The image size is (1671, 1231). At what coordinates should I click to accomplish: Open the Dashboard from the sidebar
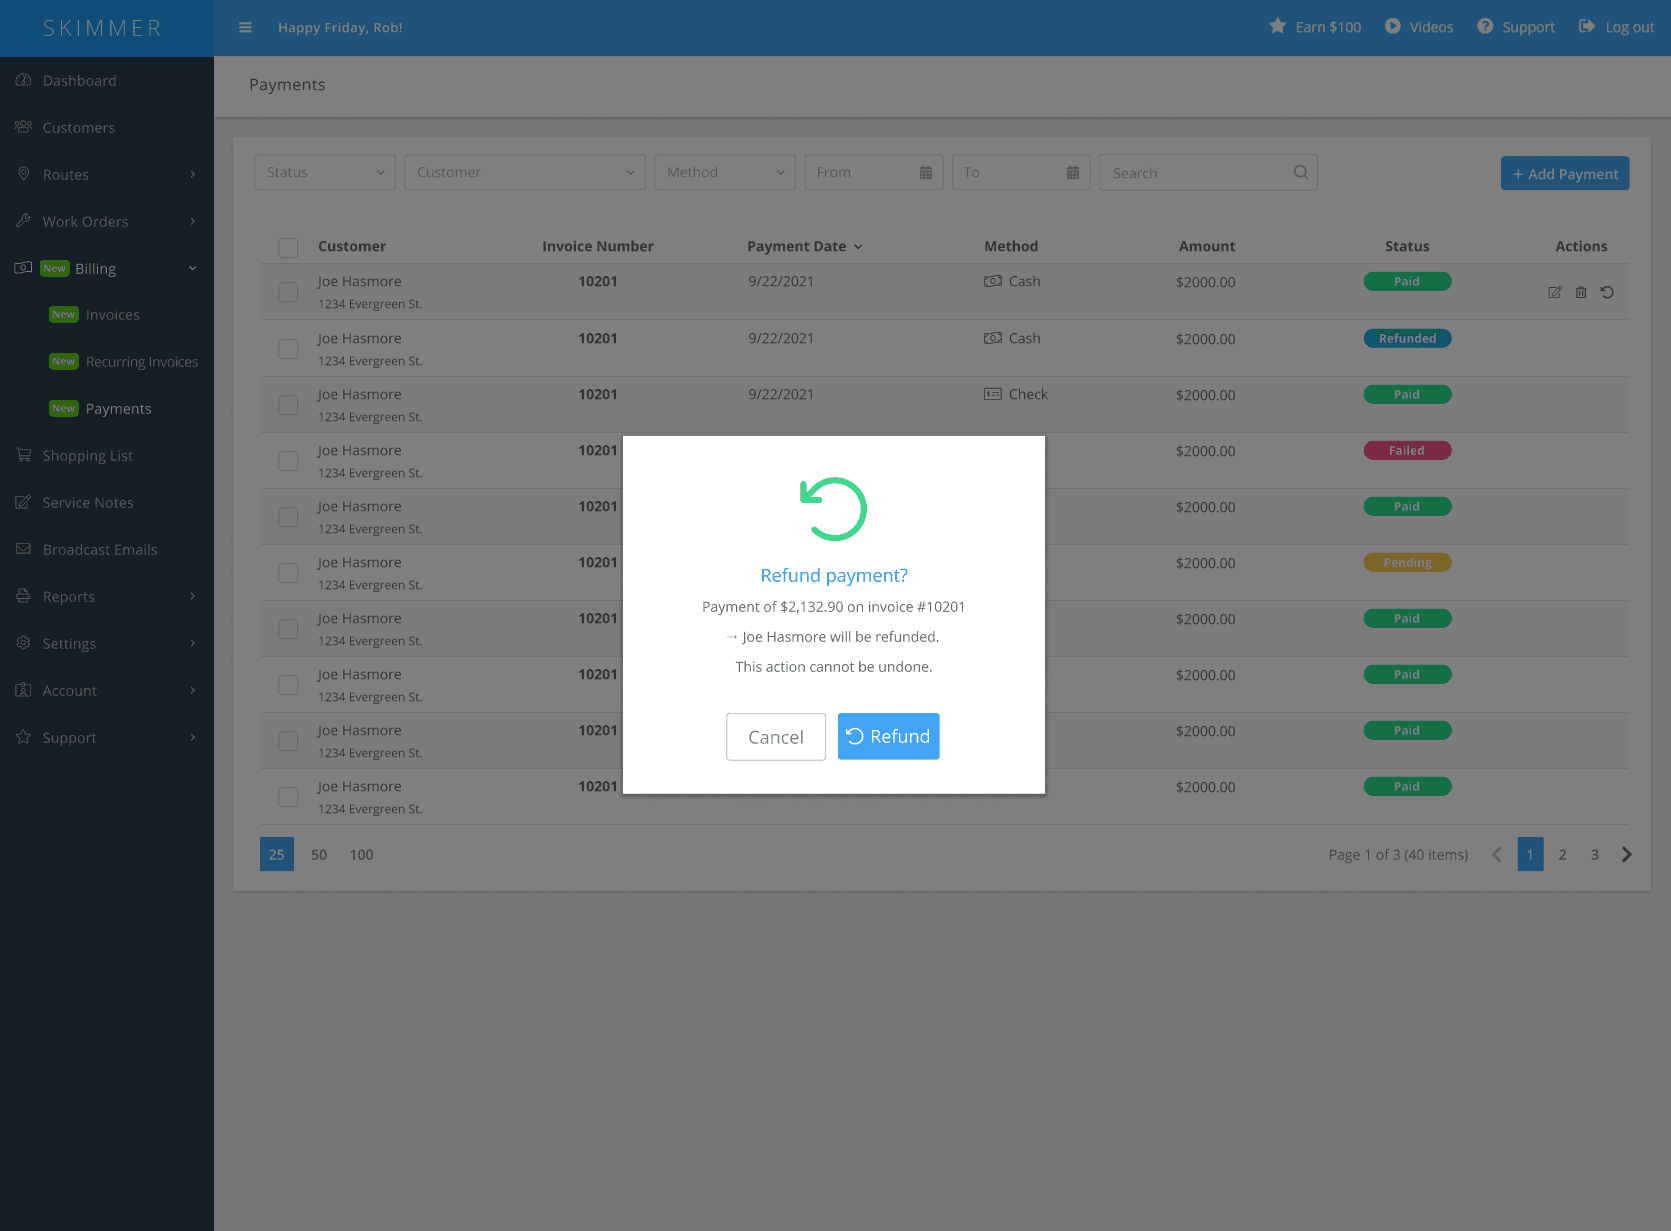point(80,80)
